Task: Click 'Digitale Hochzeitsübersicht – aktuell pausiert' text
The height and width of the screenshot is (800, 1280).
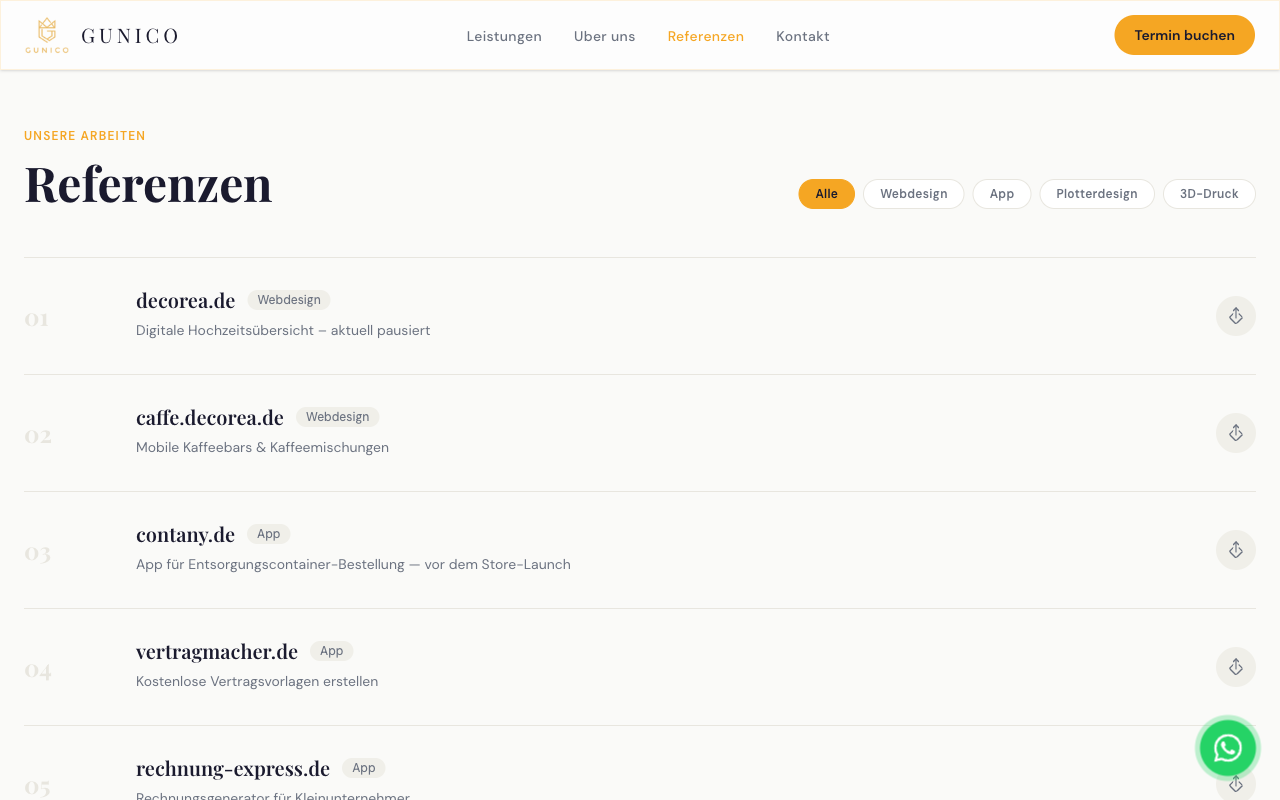Action: (x=283, y=330)
